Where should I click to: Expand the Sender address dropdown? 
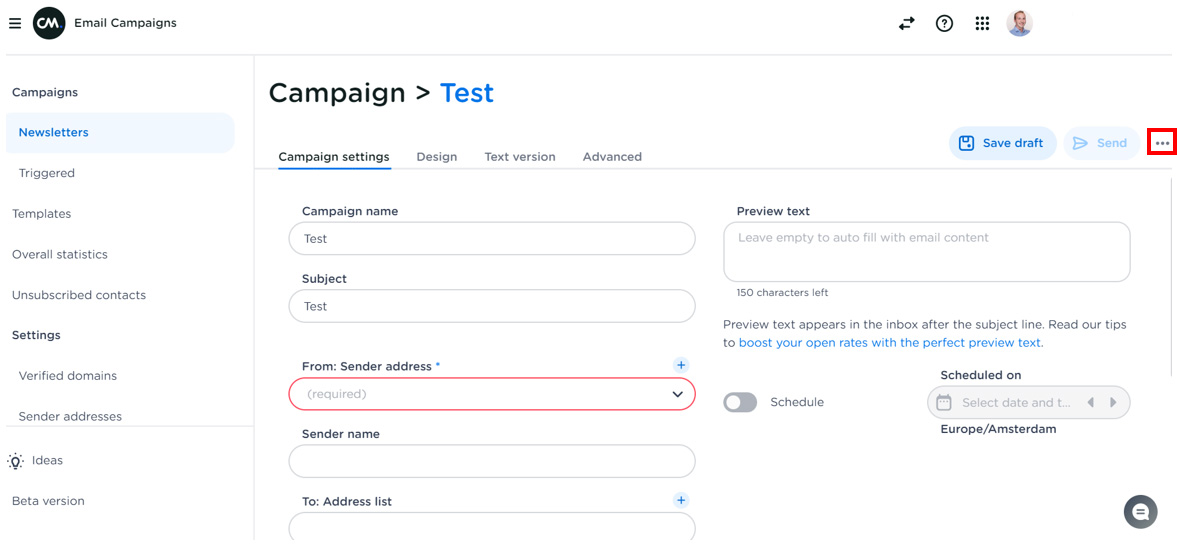pos(677,394)
